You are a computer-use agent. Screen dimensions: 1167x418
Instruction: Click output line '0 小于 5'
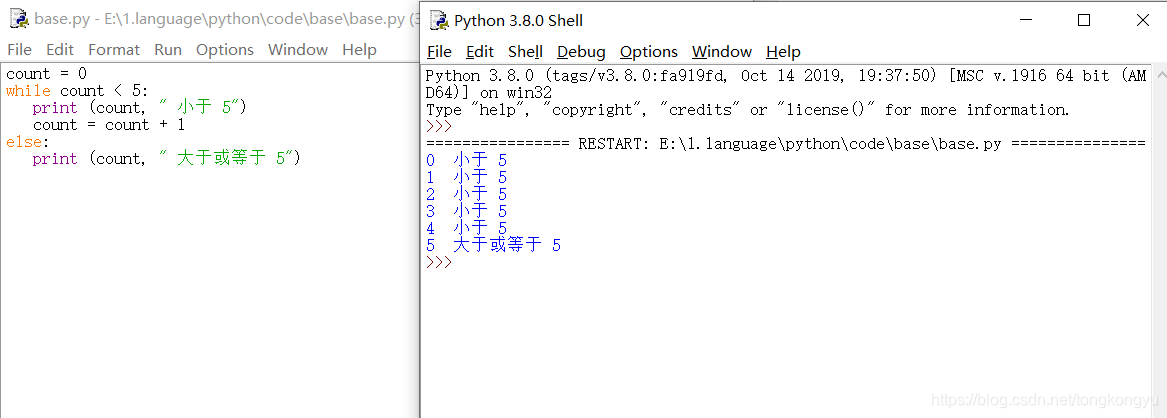[467, 160]
